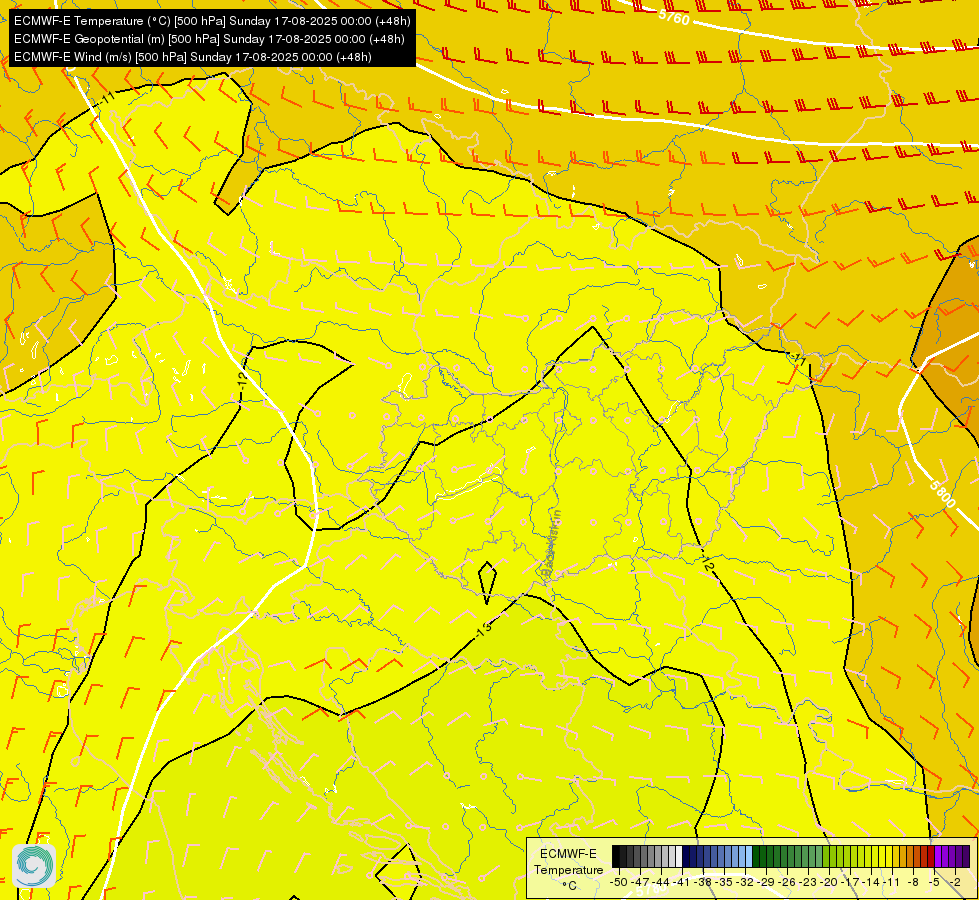Click the -13 isotherm contour label
The width and height of the screenshot is (979, 900).
click(x=484, y=628)
